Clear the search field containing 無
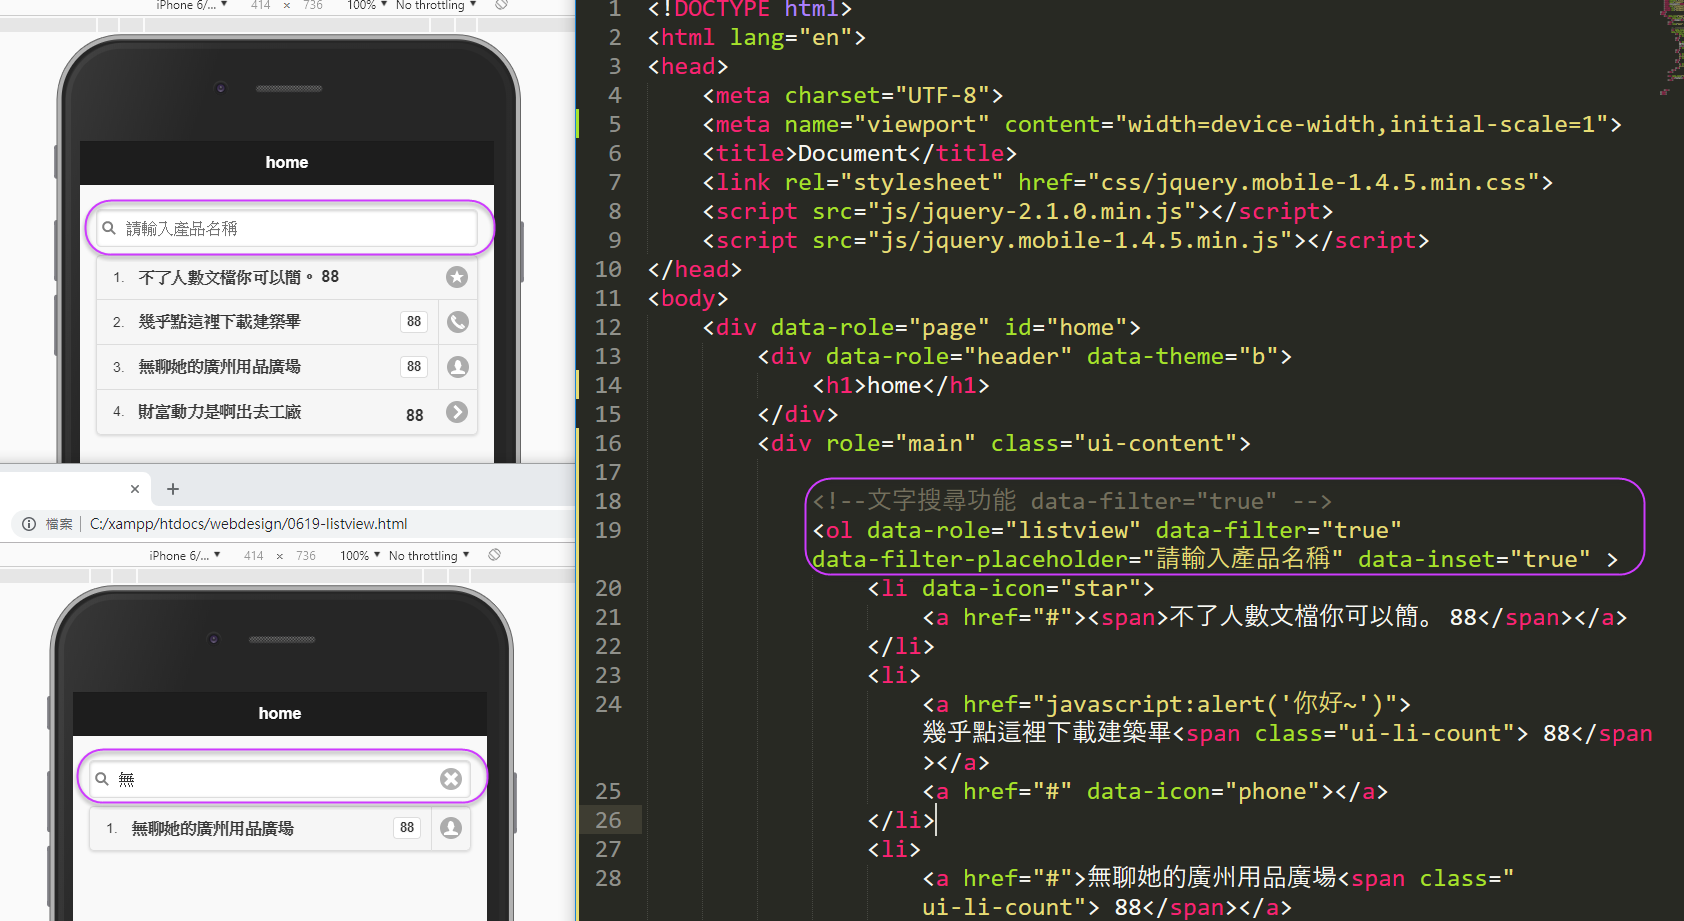Viewport: 1684px width, 921px height. [x=451, y=779]
